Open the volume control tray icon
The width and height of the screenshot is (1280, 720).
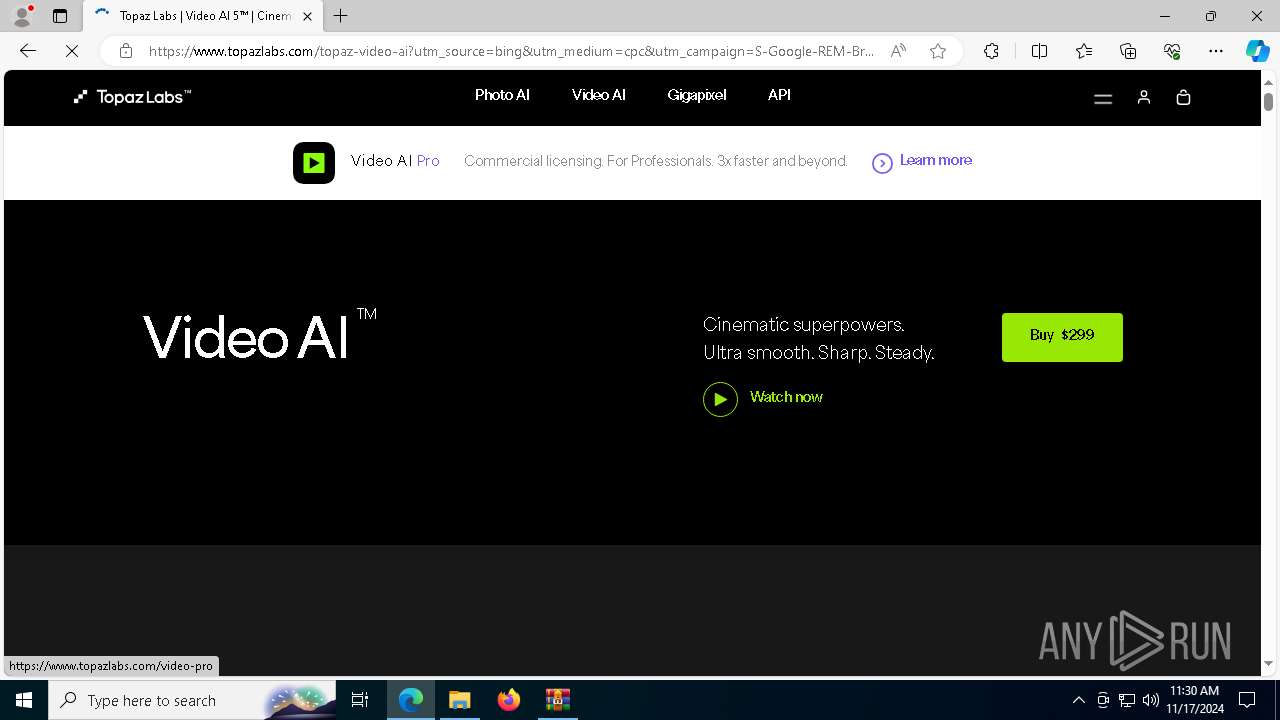click(1151, 700)
